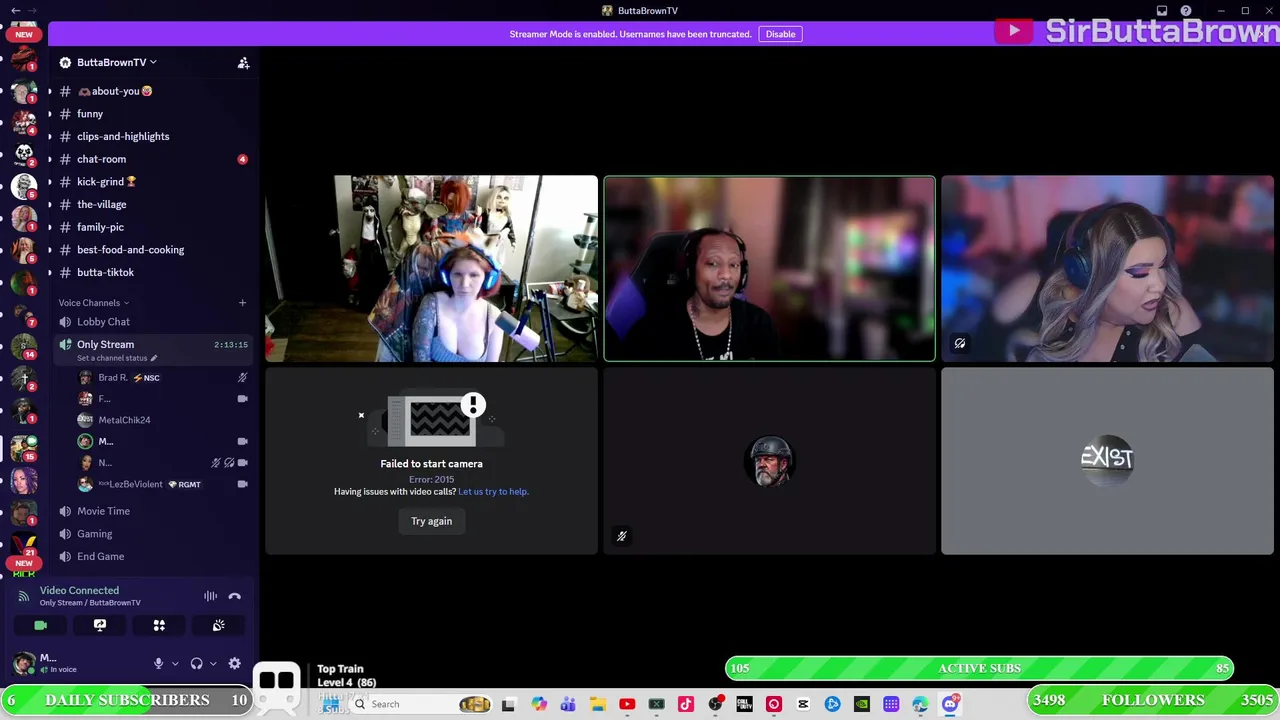Image resolution: width=1280 pixels, height=720 pixels.
Task: Select LezBeViolent in voice member list
Action: [162, 484]
